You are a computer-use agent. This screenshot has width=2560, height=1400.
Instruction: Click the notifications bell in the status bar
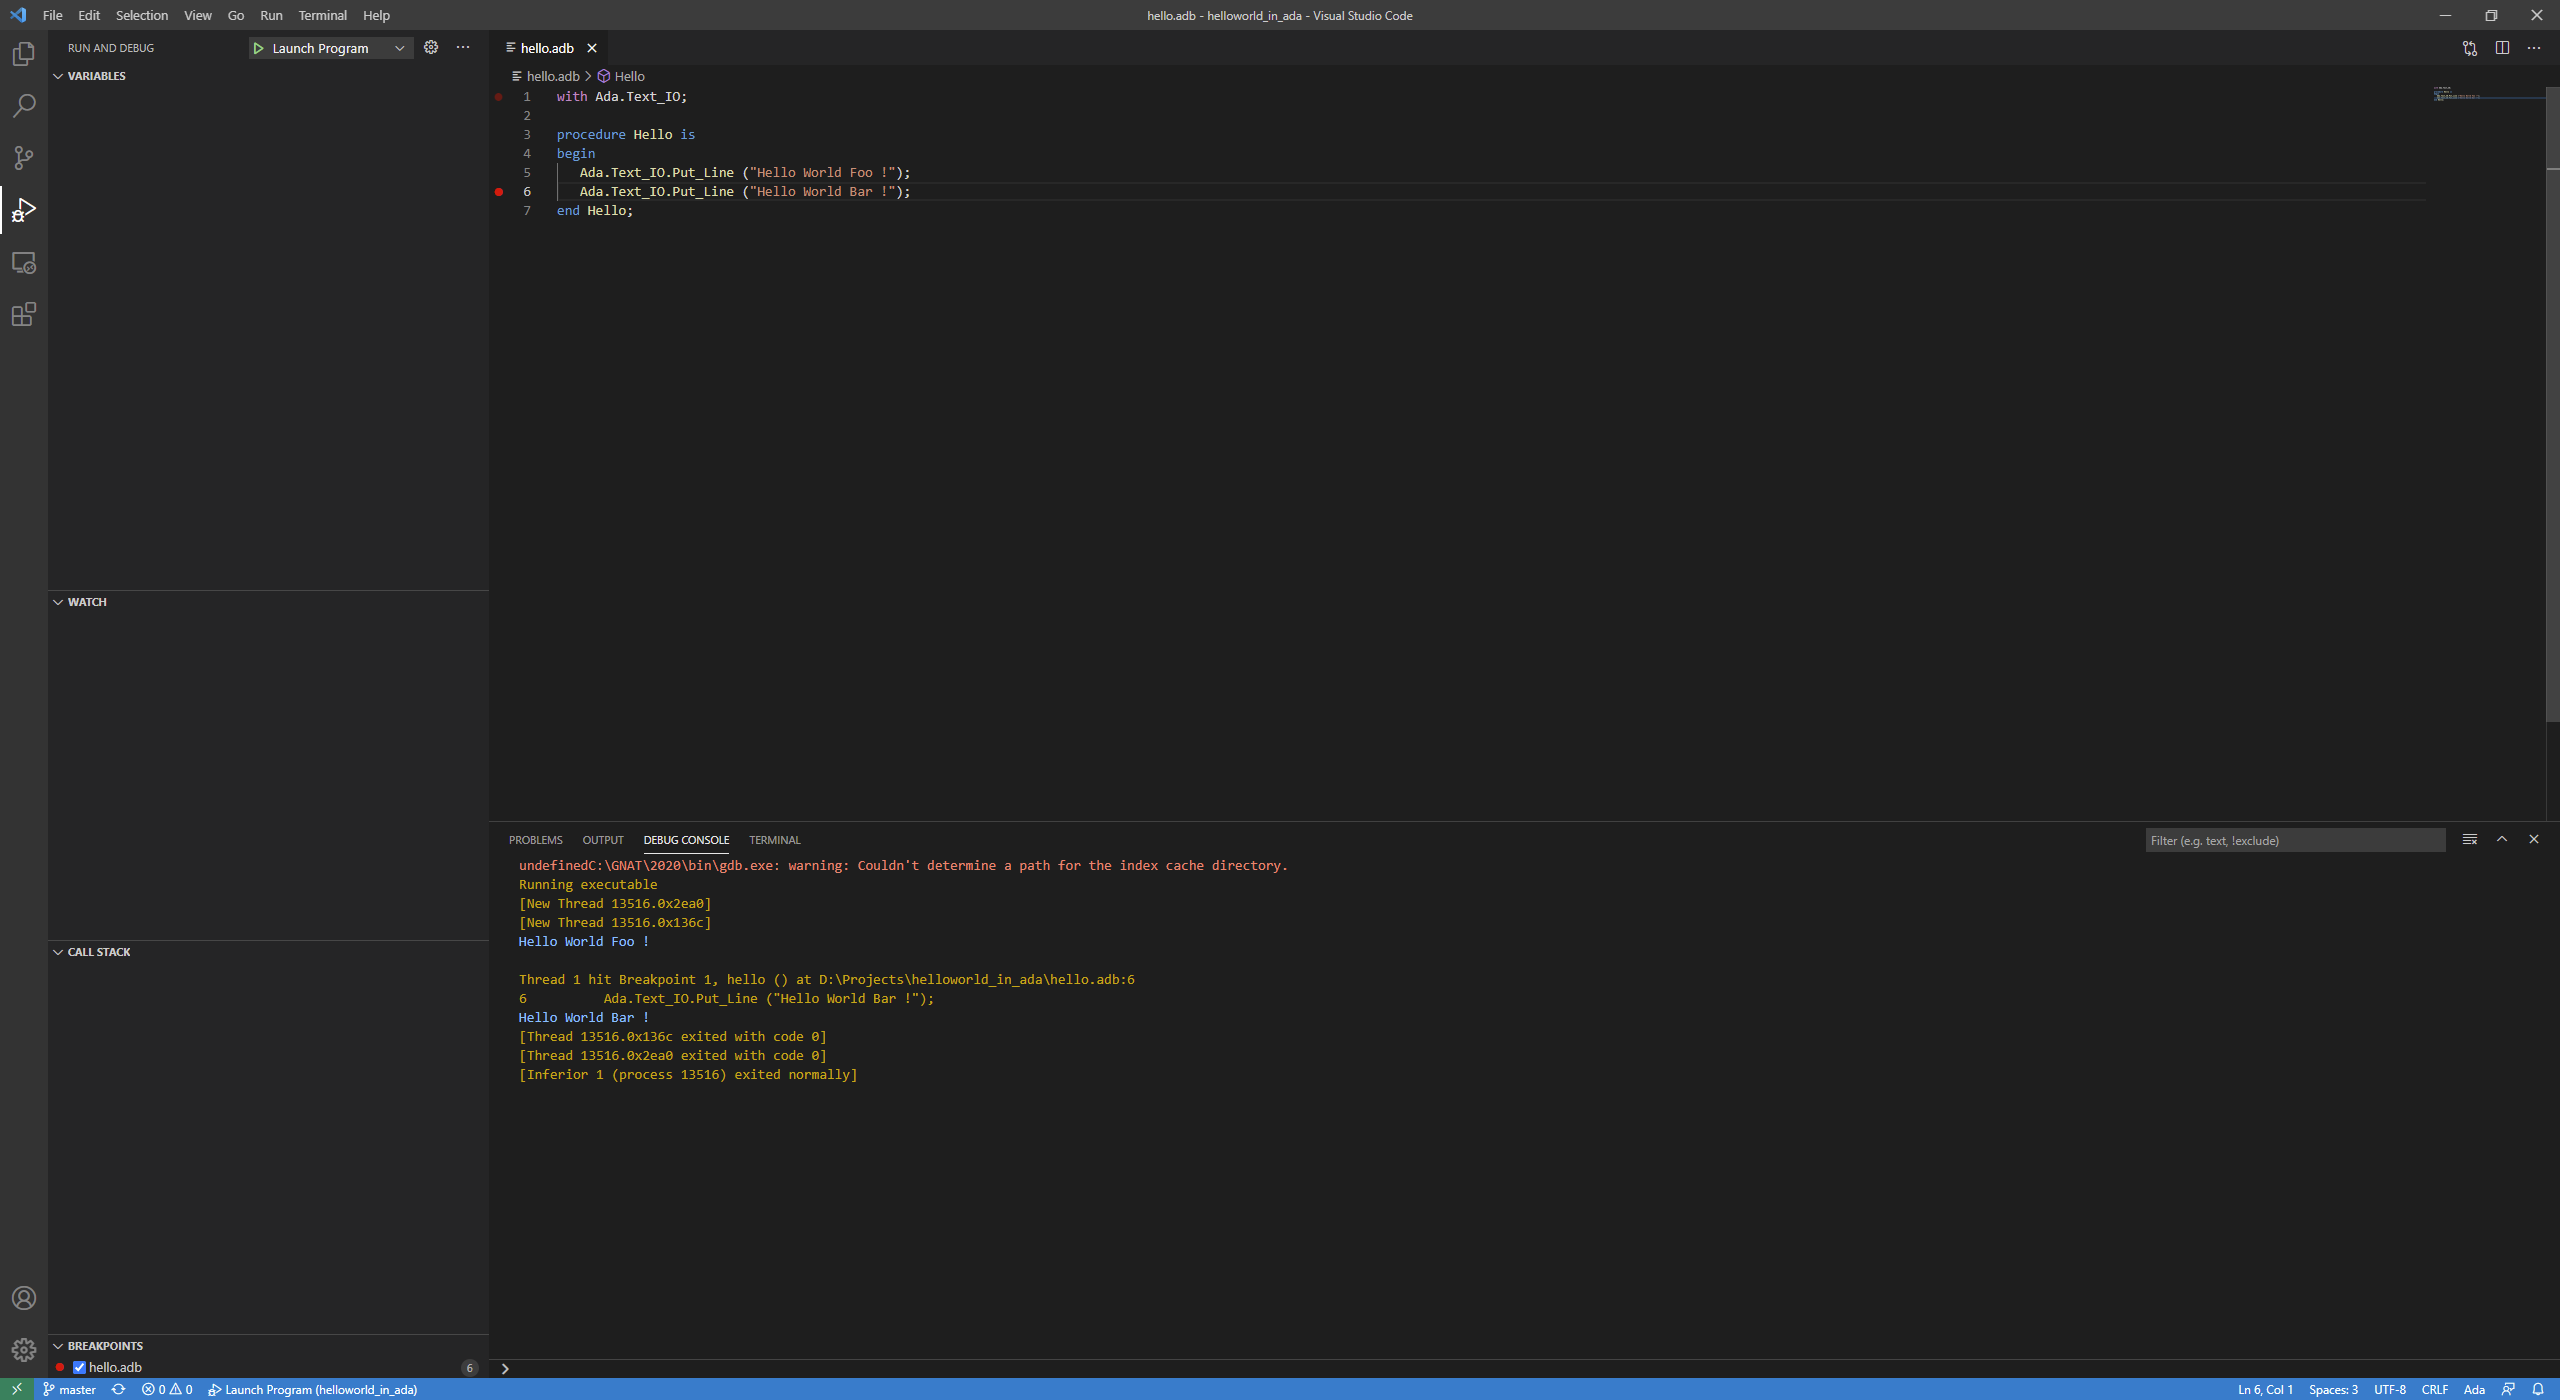2537,1389
